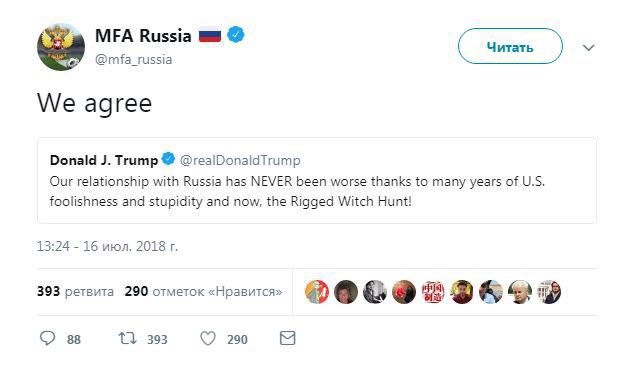Click the last liker avatar in row
Image resolution: width=628 pixels, height=371 pixels.
click(549, 292)
